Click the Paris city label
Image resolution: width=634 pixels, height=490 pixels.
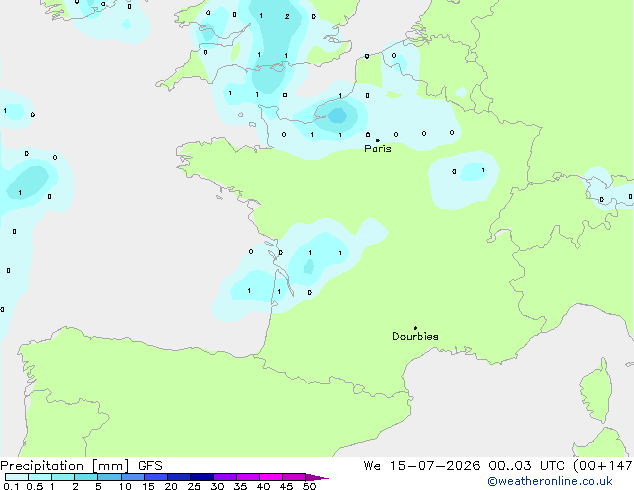click(378, 149)
